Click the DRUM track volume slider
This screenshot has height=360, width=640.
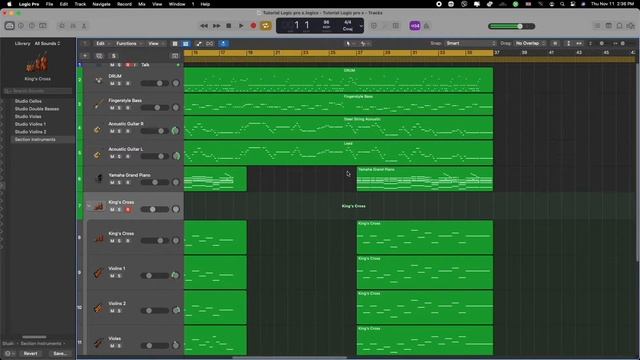pos(154,83)
